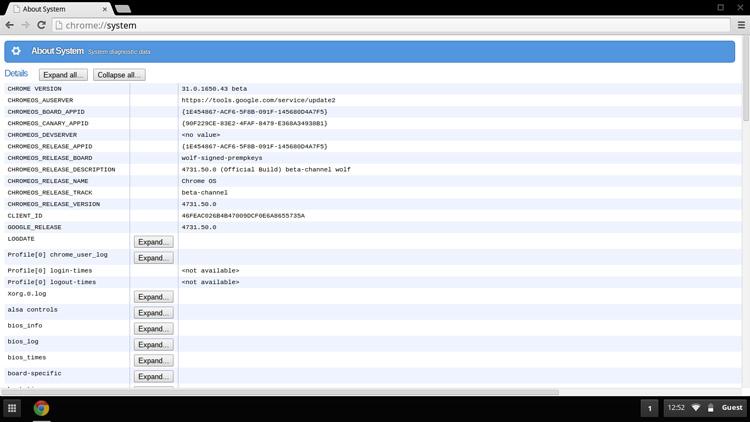The image size is (750, 422).
Task: Click the chrome://system address bar
Action: [391, 25]
